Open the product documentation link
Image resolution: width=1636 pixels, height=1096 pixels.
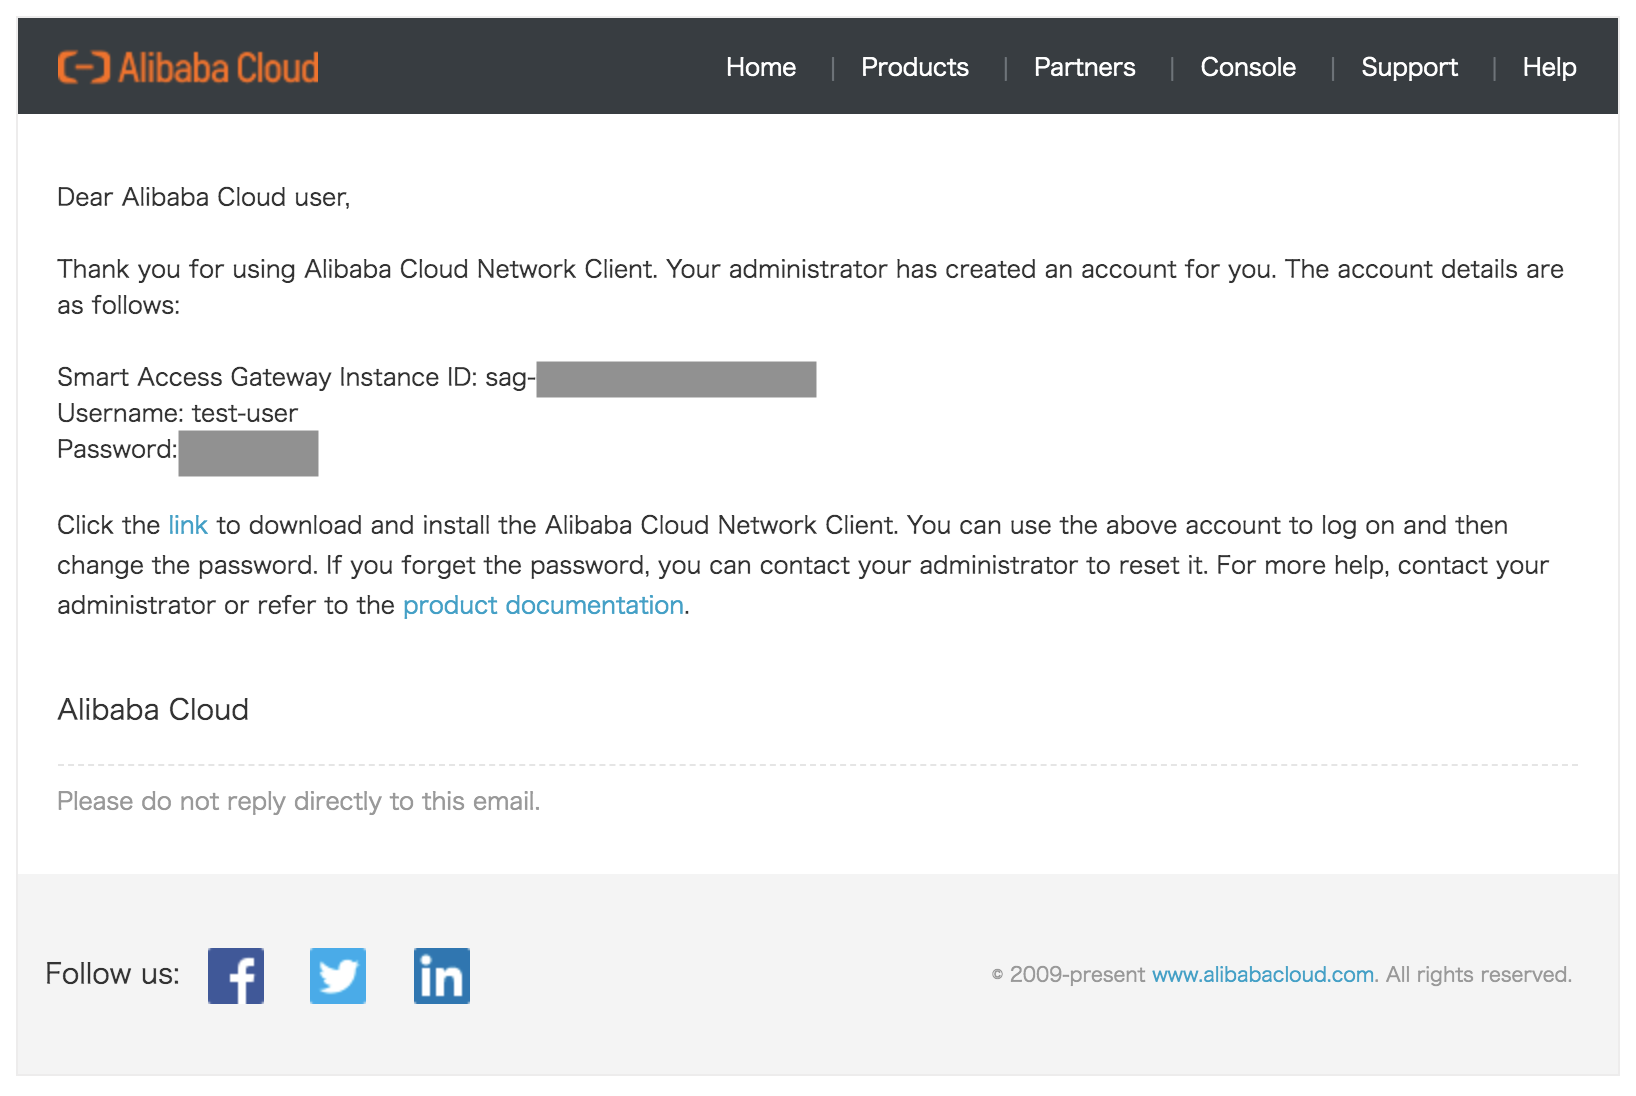pos(543,605)
